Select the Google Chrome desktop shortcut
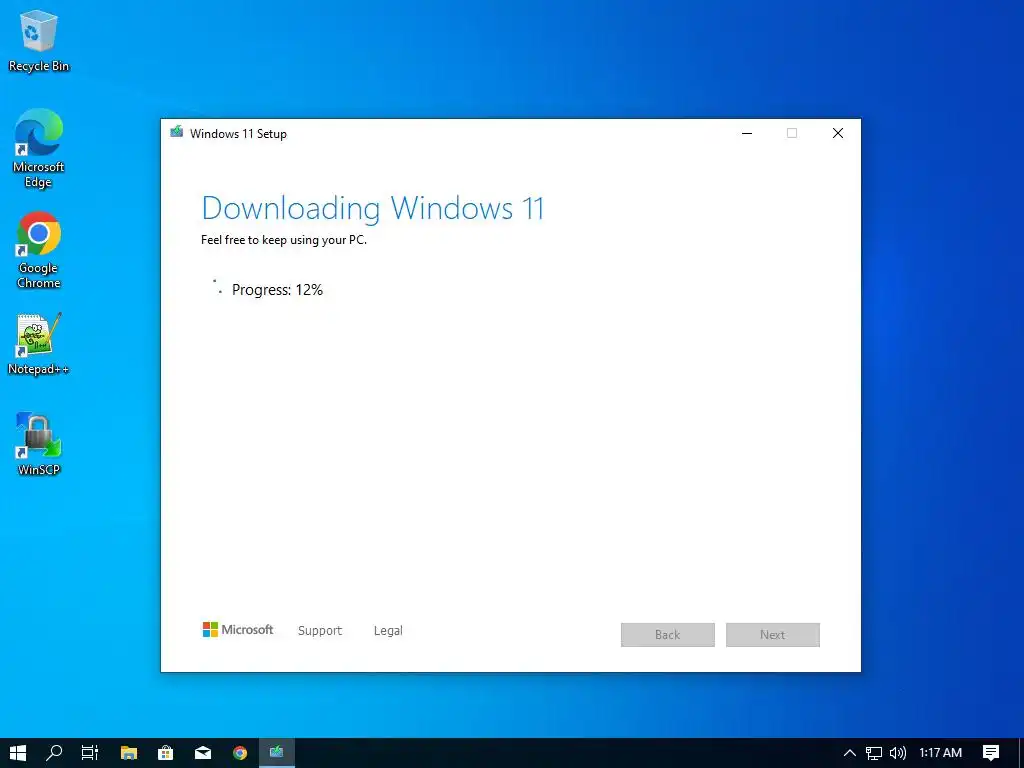The width and height of the screenshot is (1024, 768). click(x=39, y=249)
